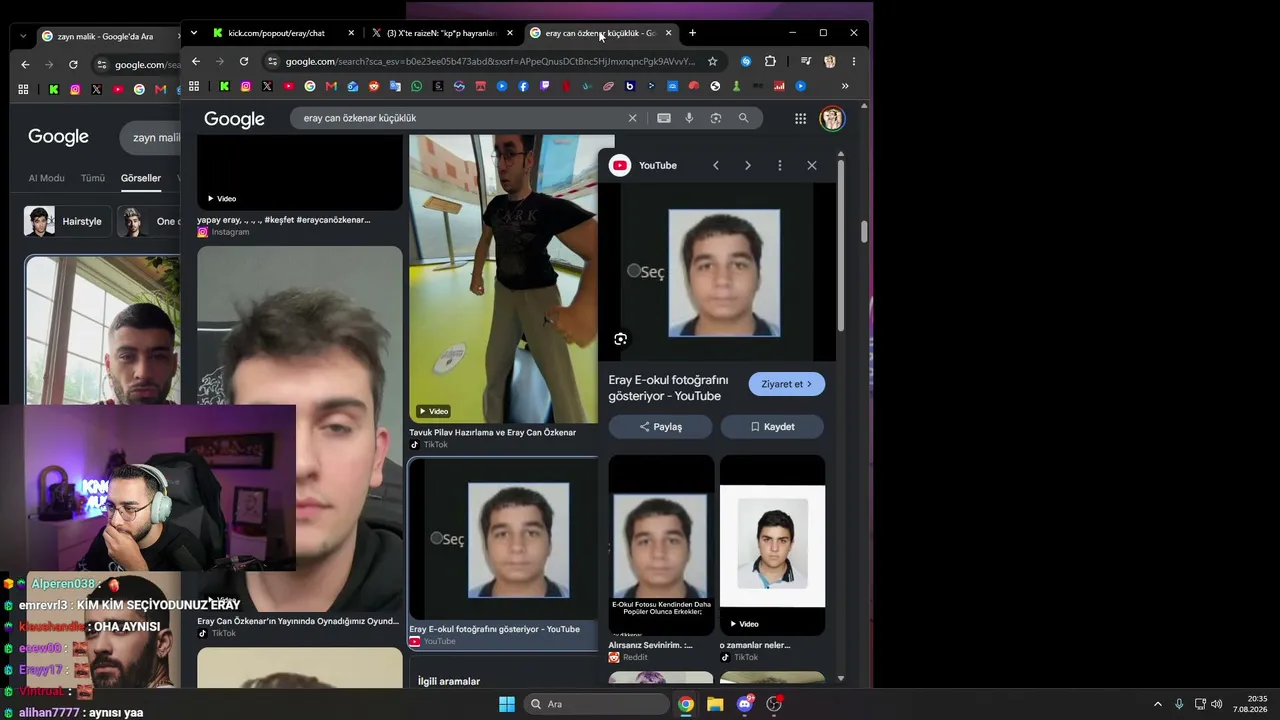Bookmark this page with the star icon
This screenshot has width=1280, height=720.
pos(712,61)
